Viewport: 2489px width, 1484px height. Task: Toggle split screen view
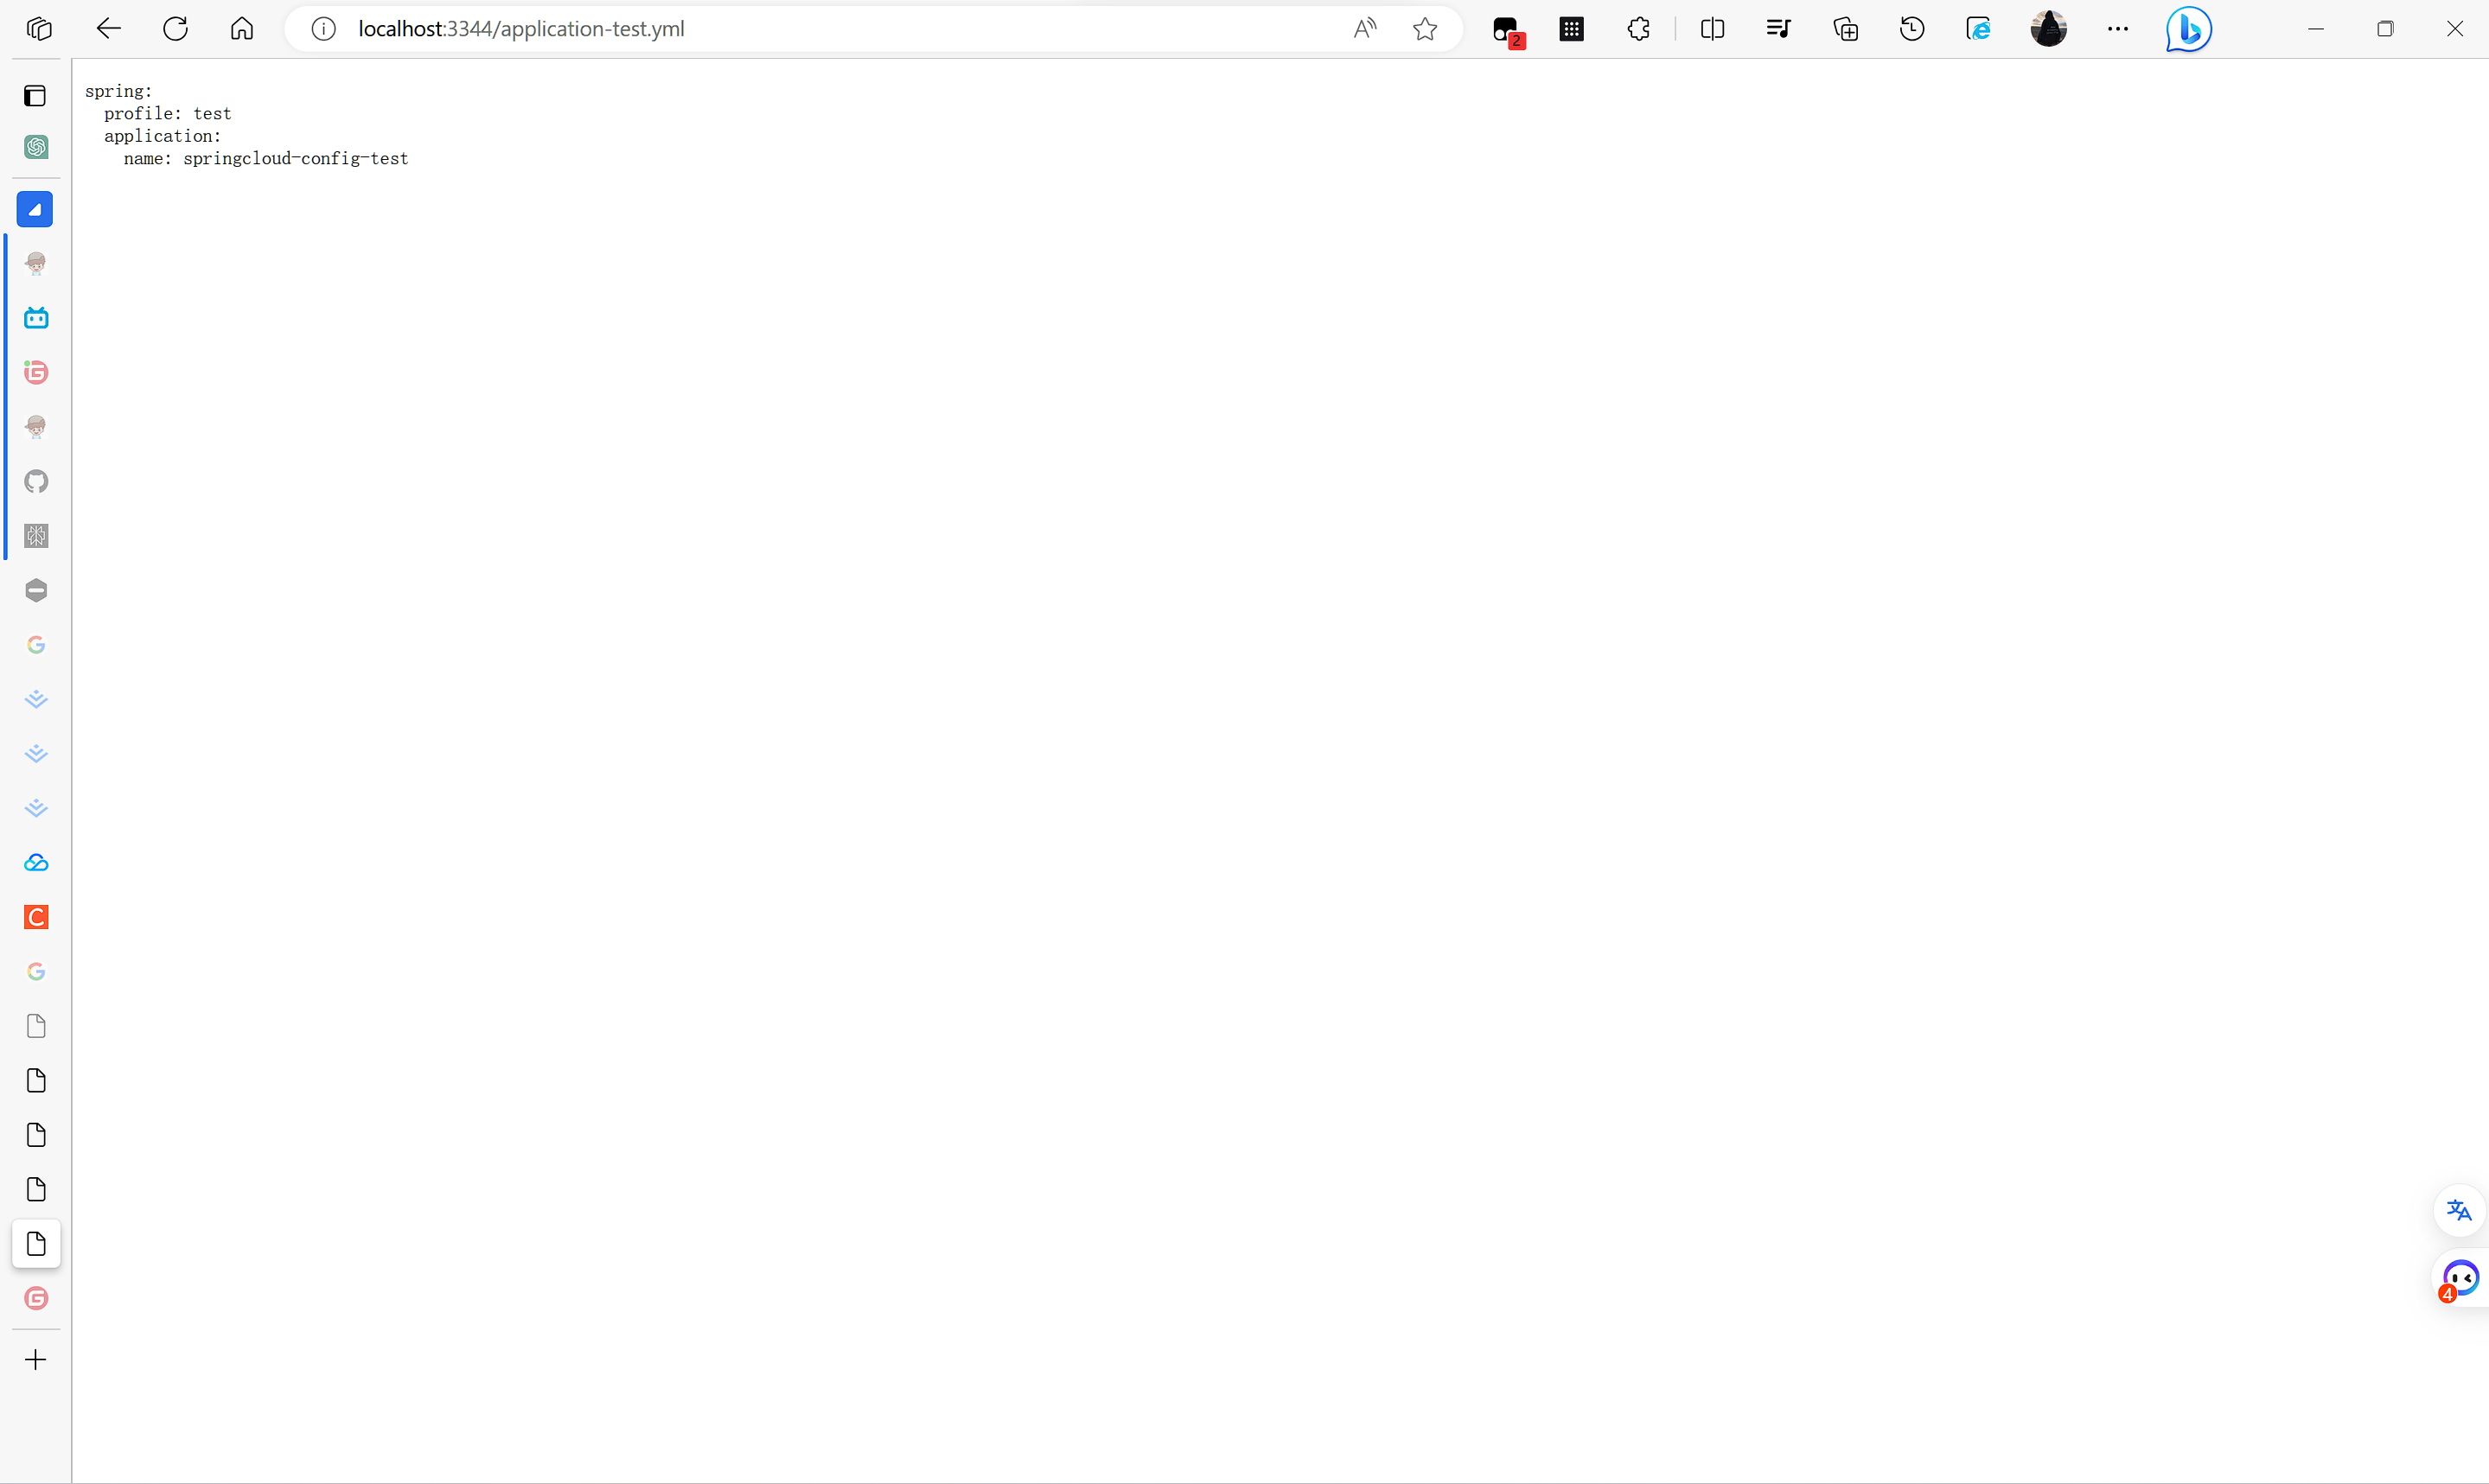(x=1712, y=29)
